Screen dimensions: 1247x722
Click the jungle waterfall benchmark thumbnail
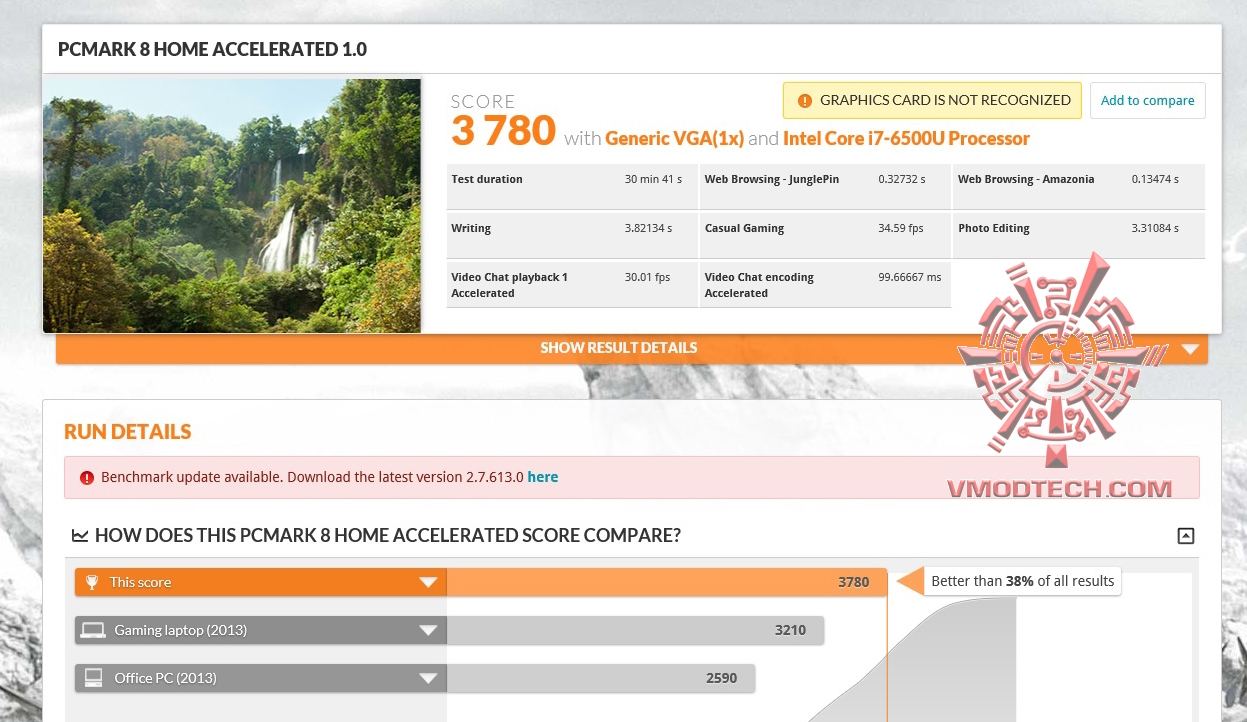(x=232, y=206)
